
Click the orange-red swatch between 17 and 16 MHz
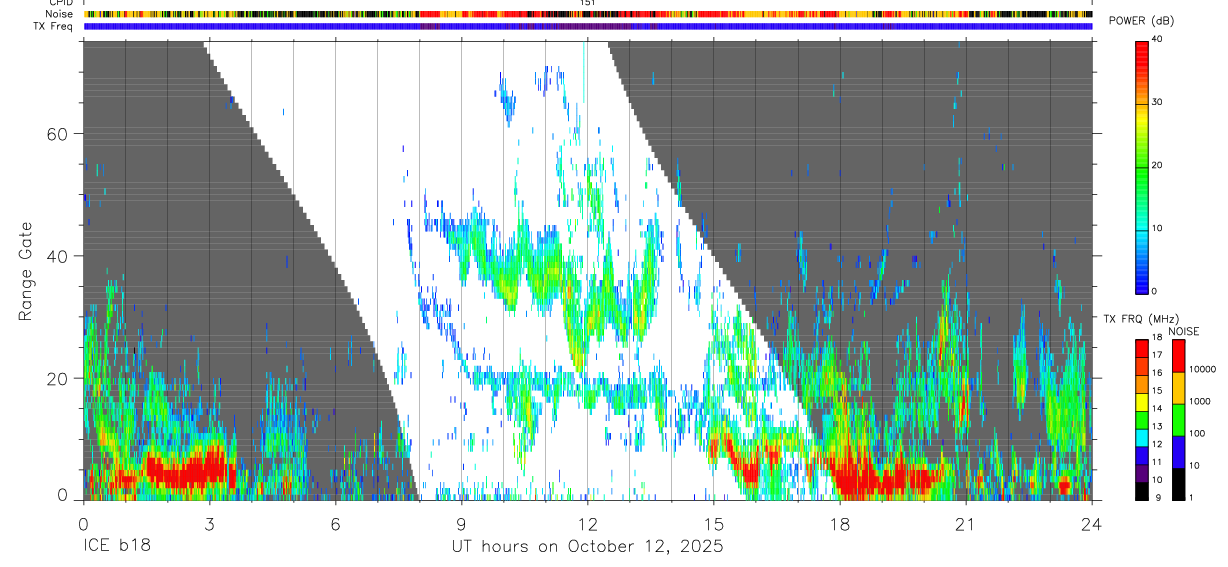(1141, 364)
